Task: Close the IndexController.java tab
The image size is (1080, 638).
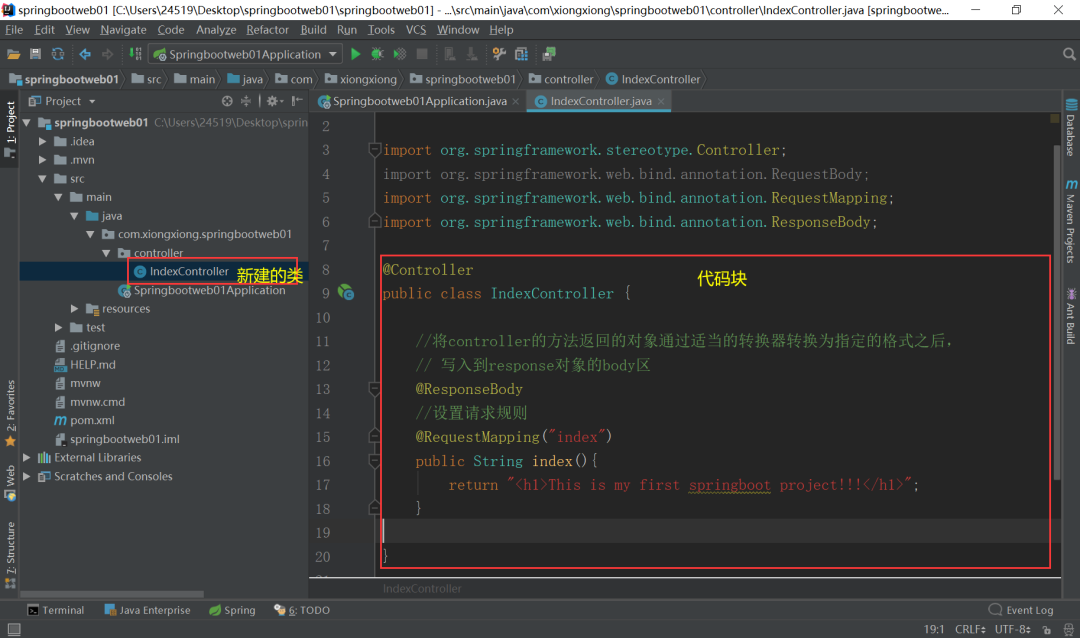Action: [661, 101]
